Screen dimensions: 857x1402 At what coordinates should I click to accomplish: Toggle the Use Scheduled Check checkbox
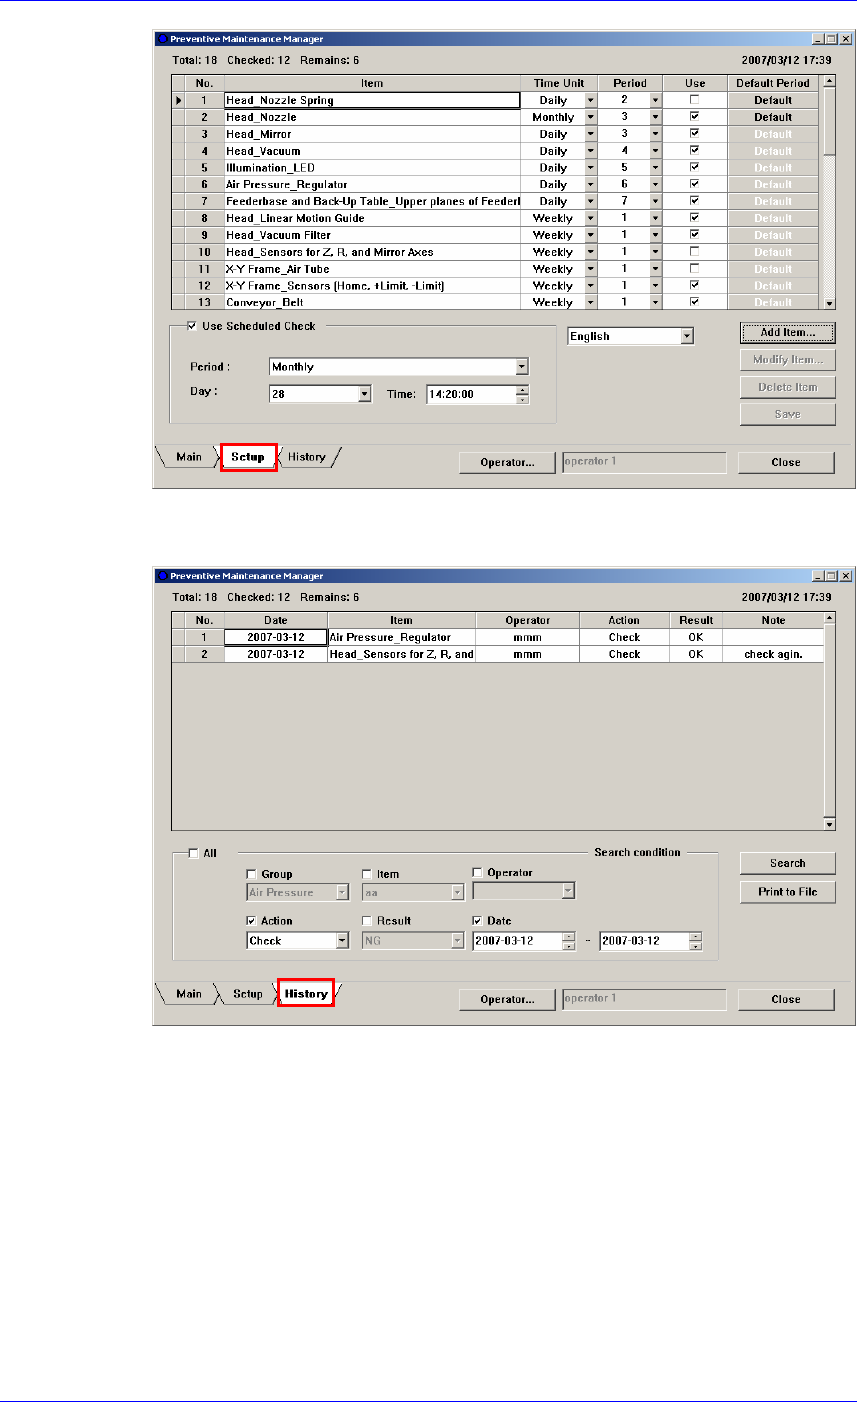[192, 326]
